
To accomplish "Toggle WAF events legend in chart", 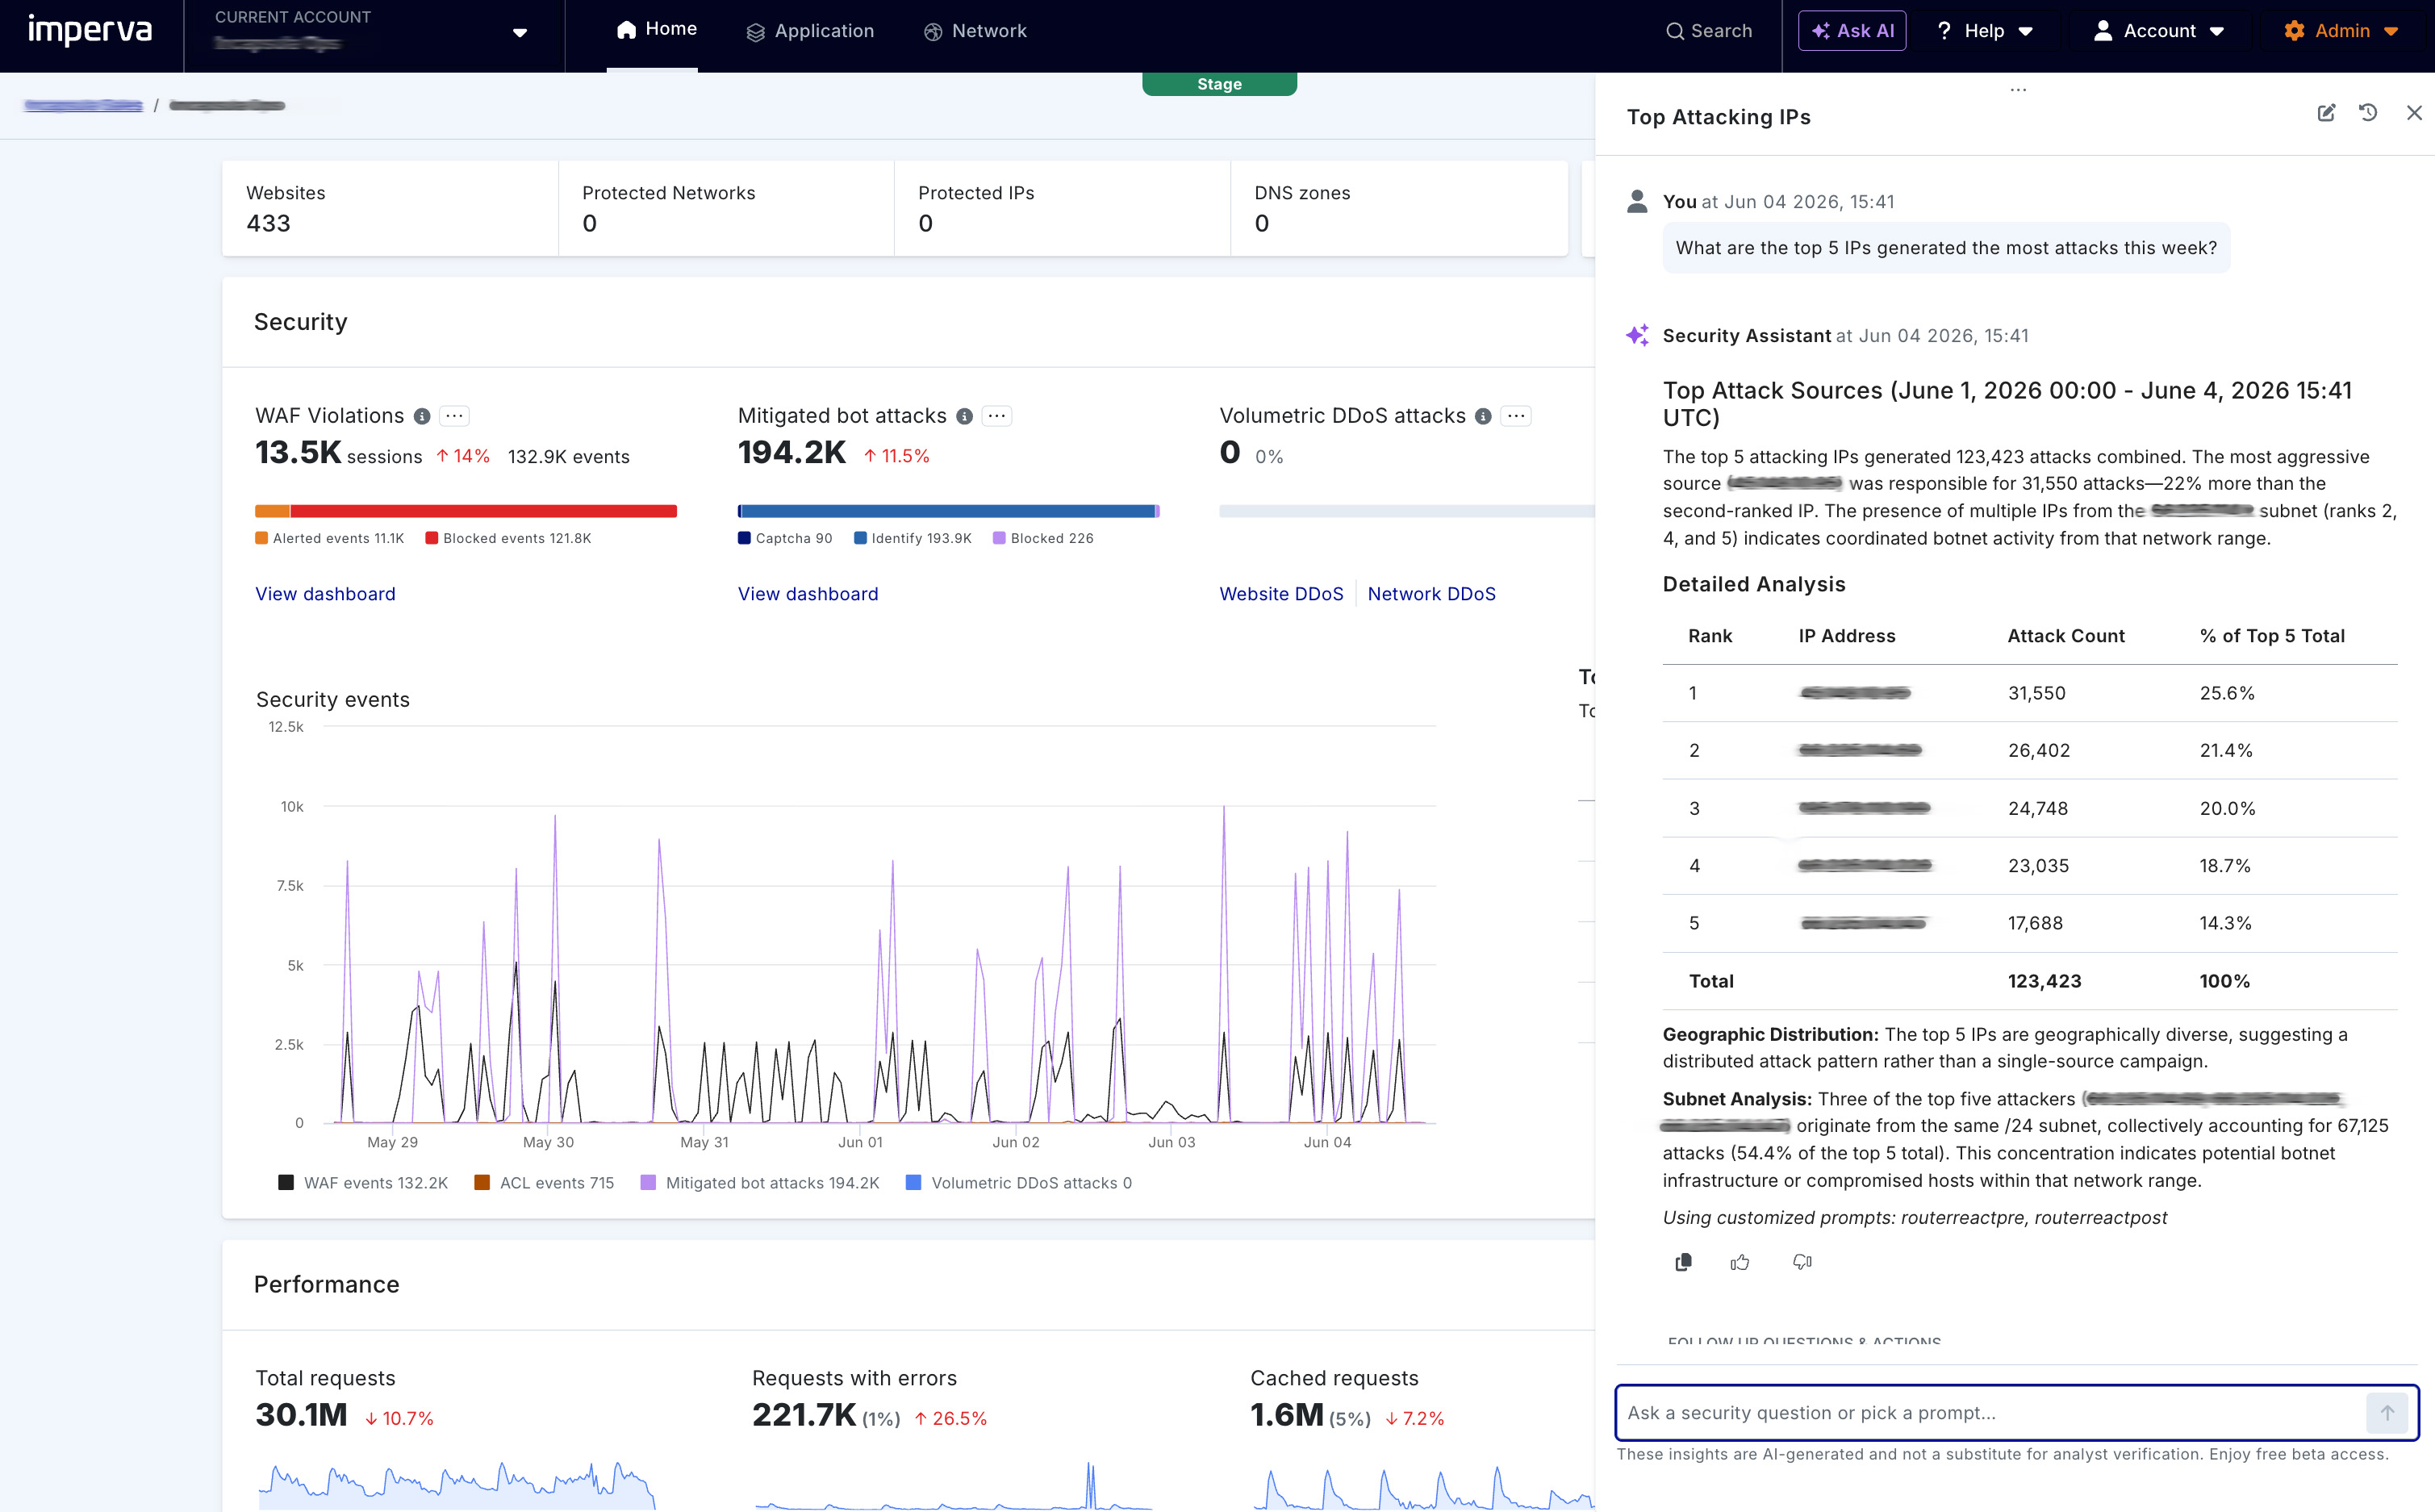I will click(363, 1183).
